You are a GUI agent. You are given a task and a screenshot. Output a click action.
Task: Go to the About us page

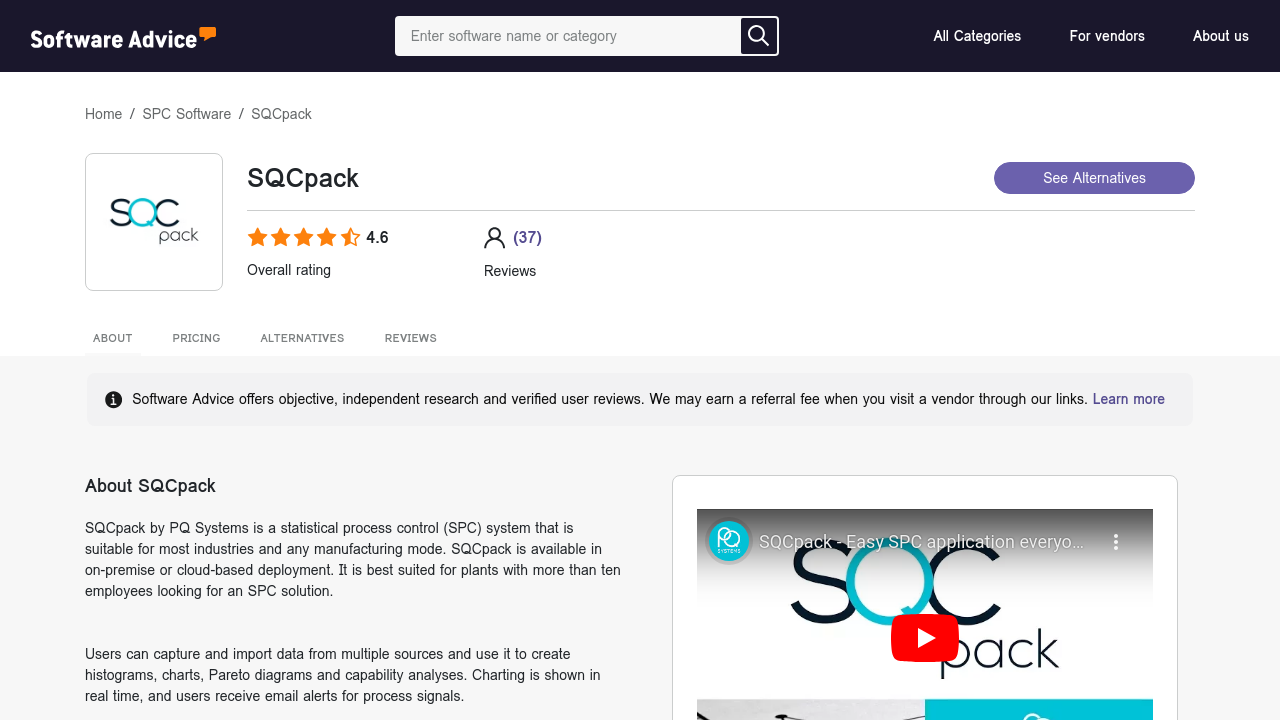(x=1220, y=36)
